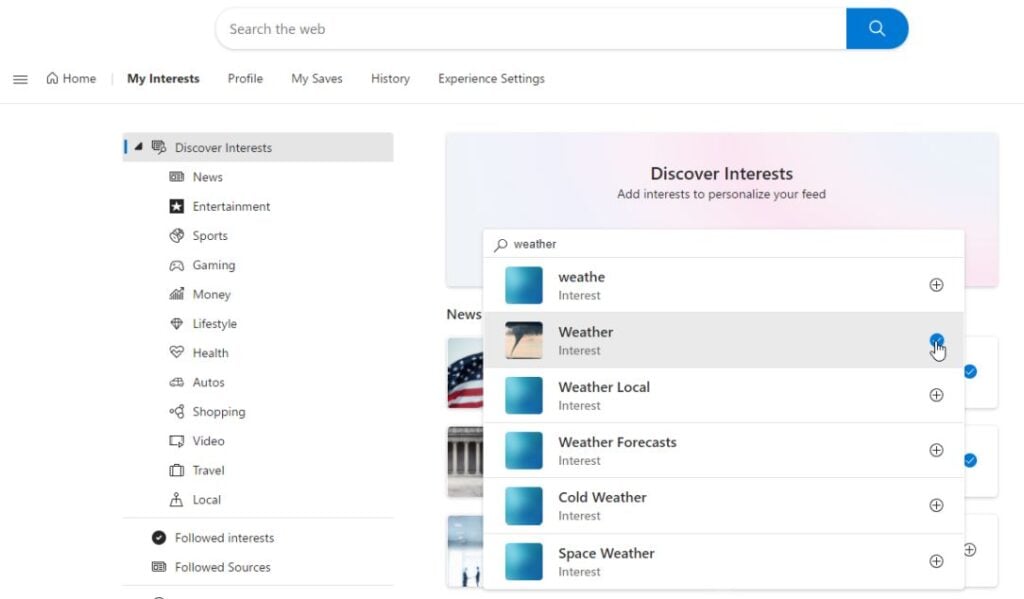Screen dimensions: 1024x599
Task: Toggle followed checkmark on flag news card
Action: click(x=970, y=372)
